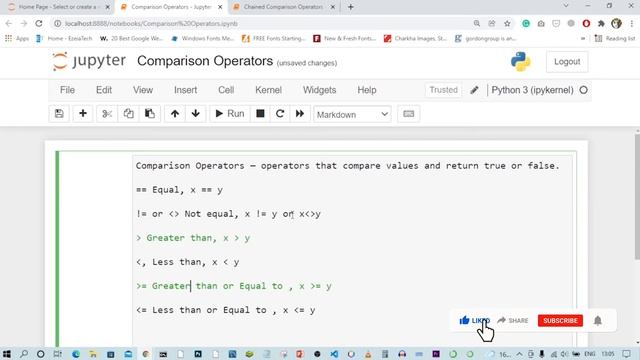This screenshot has height=360, width=640.
Task: Open Chrome profile avatar
Action: pyautogui.click(x=616, y=24)
